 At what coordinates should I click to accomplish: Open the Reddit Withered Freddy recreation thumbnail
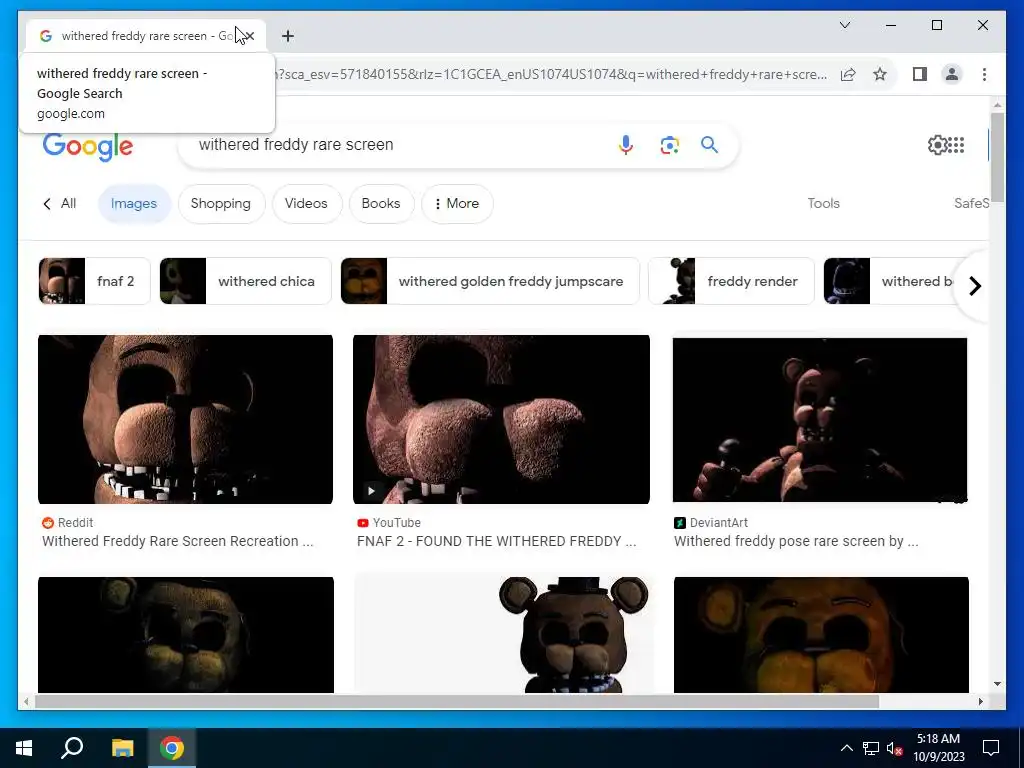coord(185,419)
